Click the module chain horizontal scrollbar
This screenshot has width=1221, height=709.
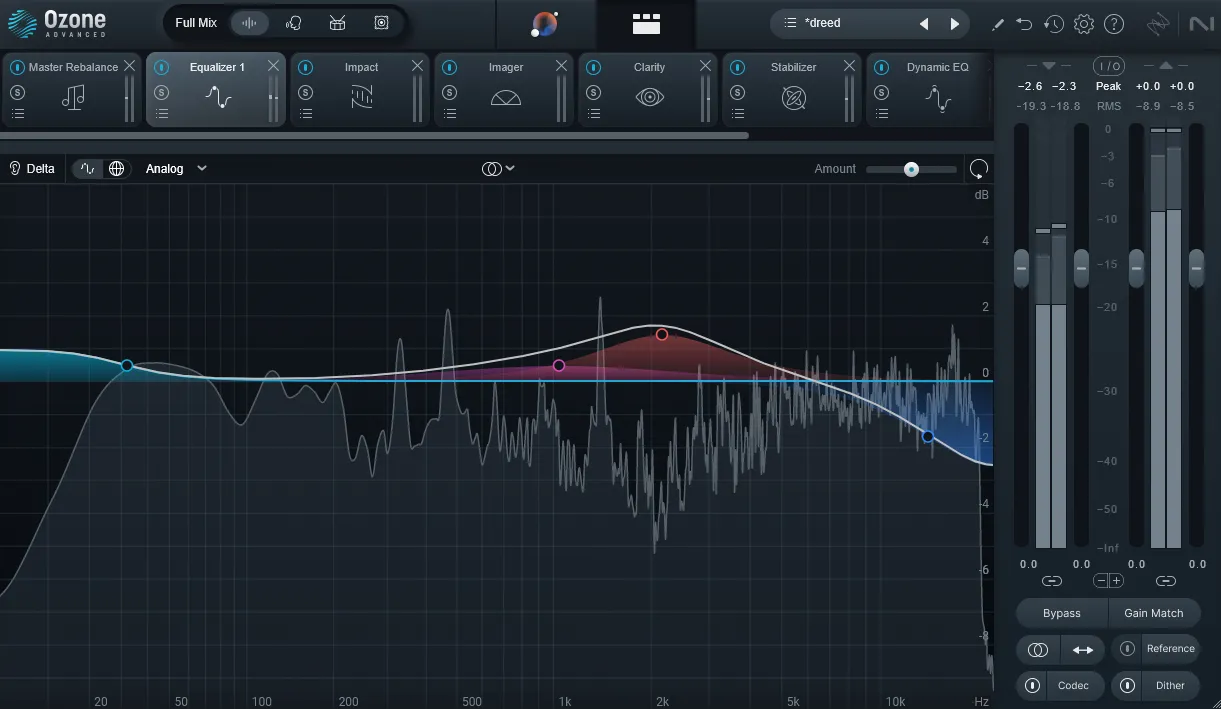click(374, 135)
